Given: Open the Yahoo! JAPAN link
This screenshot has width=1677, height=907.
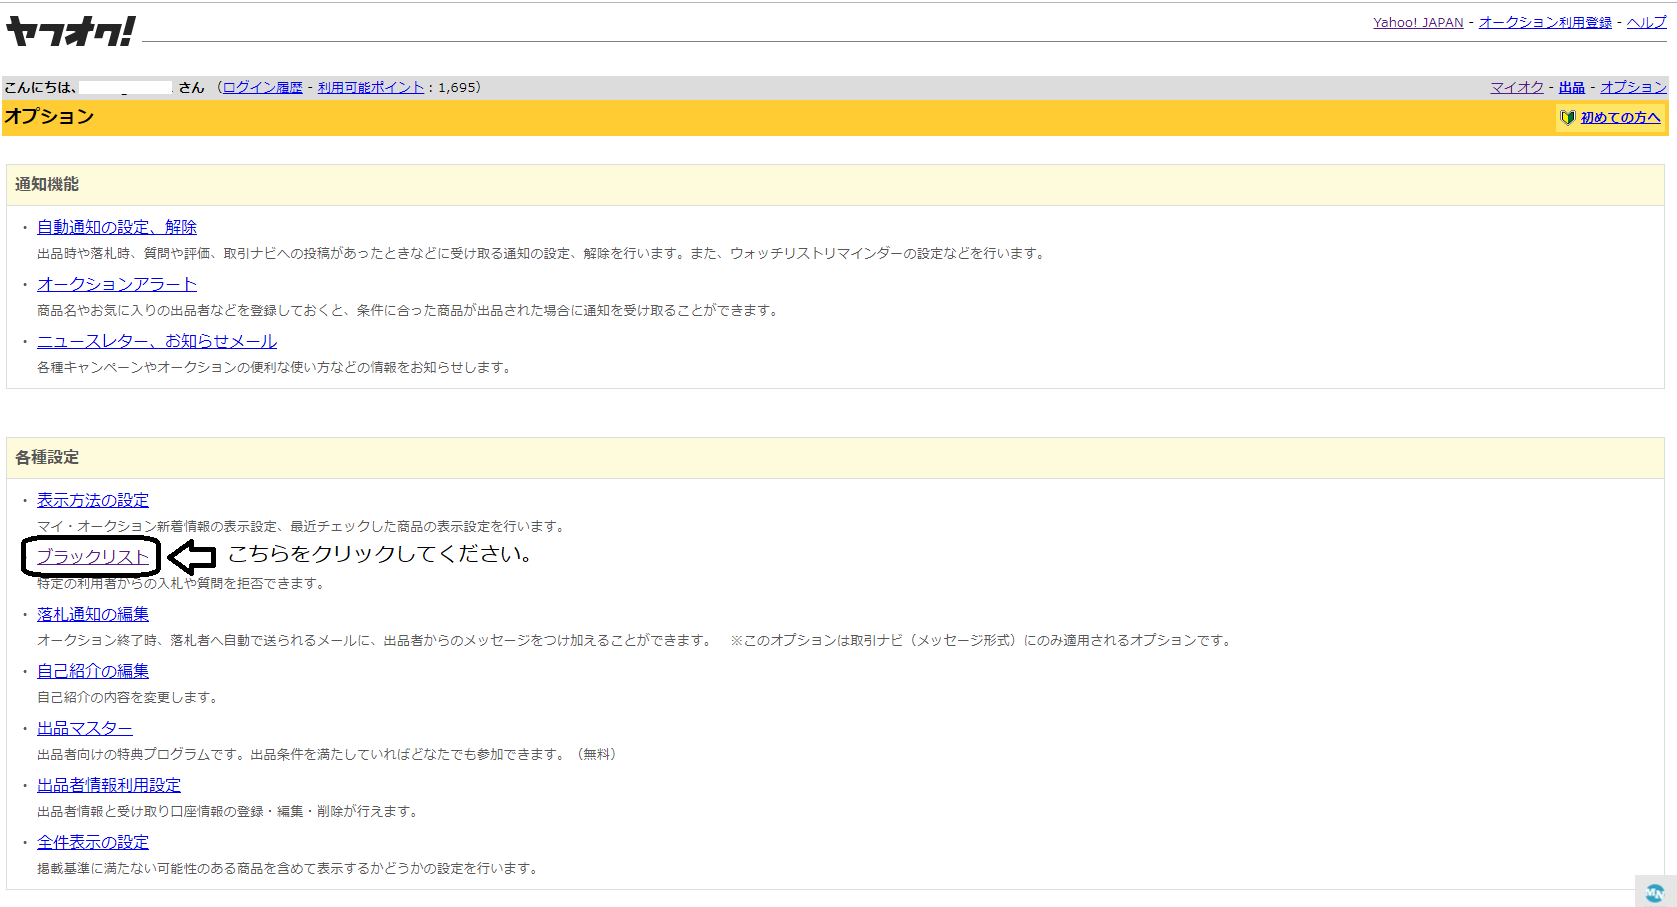Looking at the screenshot, I should pos(1417,22).
